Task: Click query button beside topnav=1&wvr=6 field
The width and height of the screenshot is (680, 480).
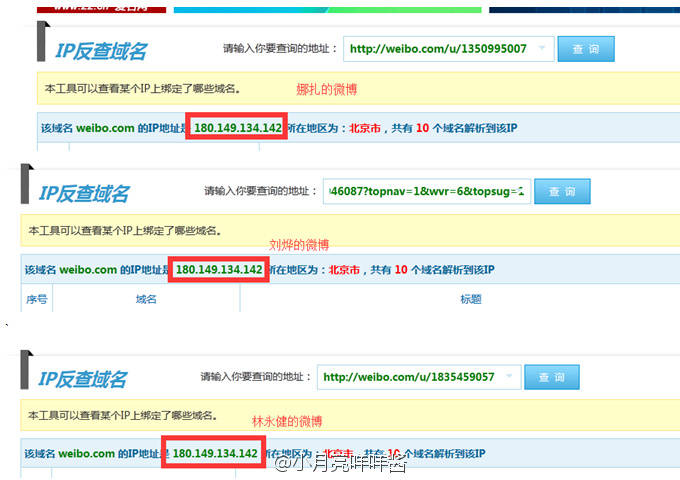Action: coord(562,191)
